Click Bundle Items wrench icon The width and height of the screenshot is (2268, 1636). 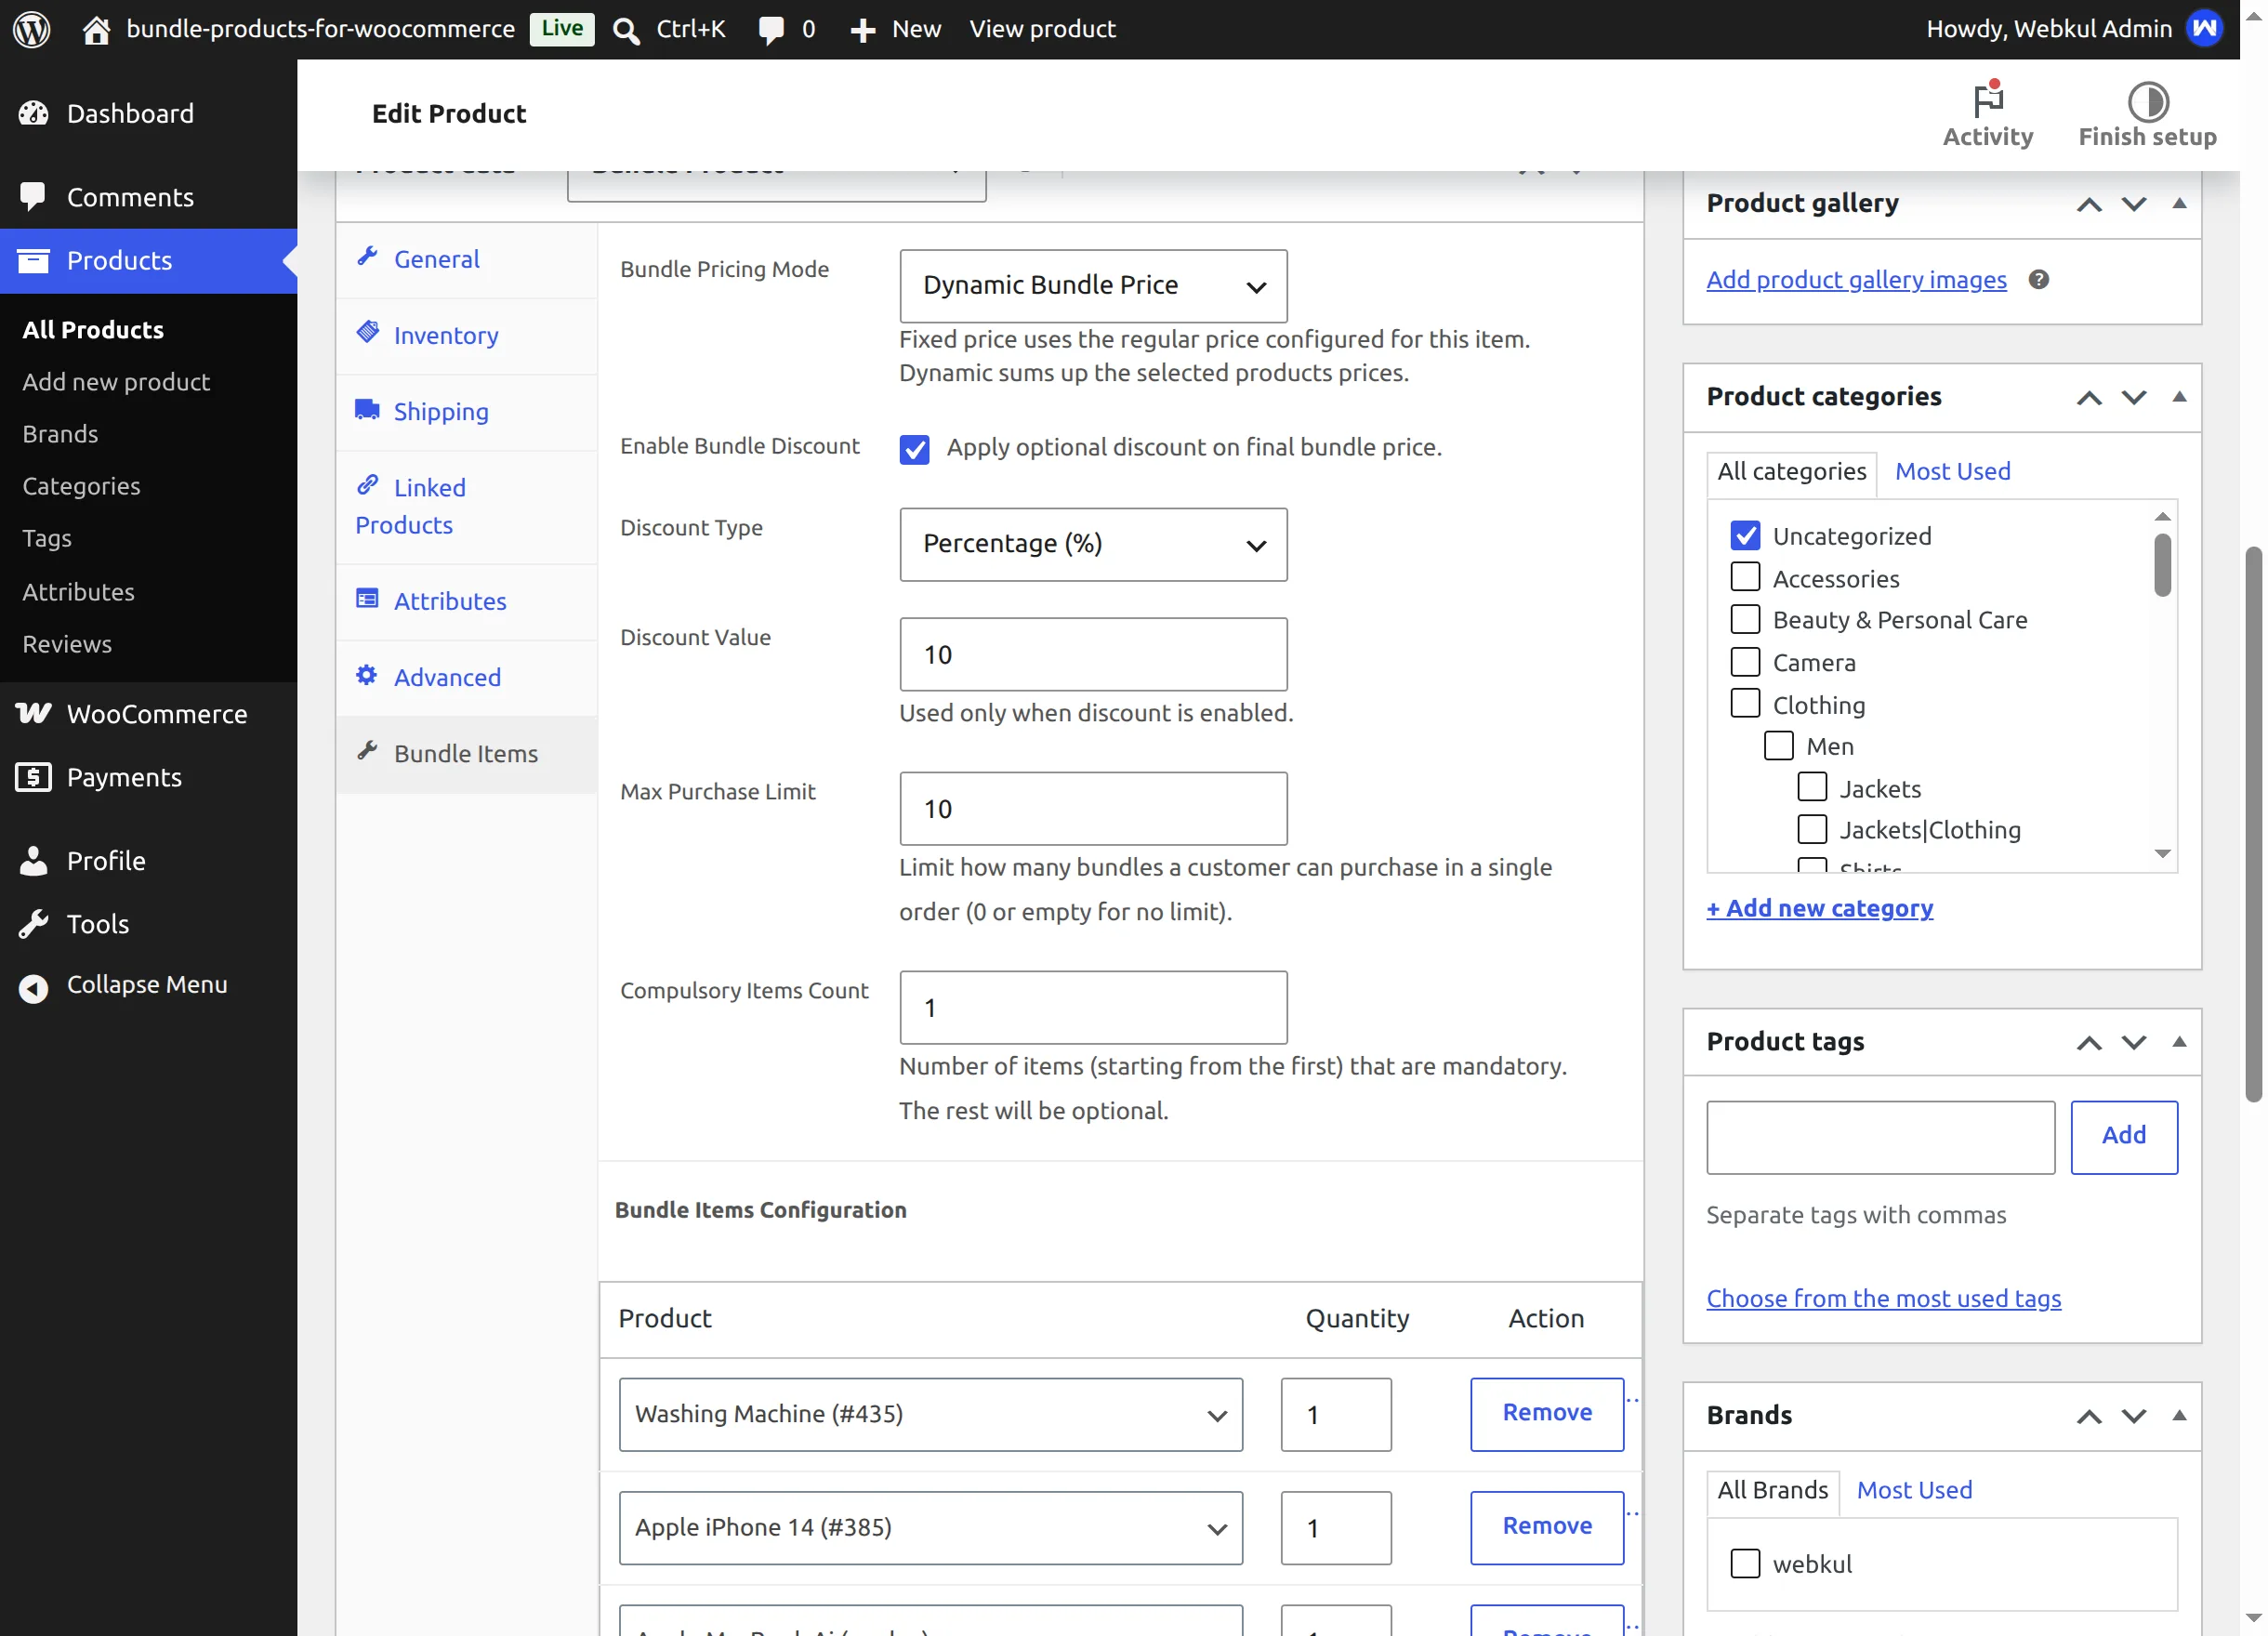point(367,750)
